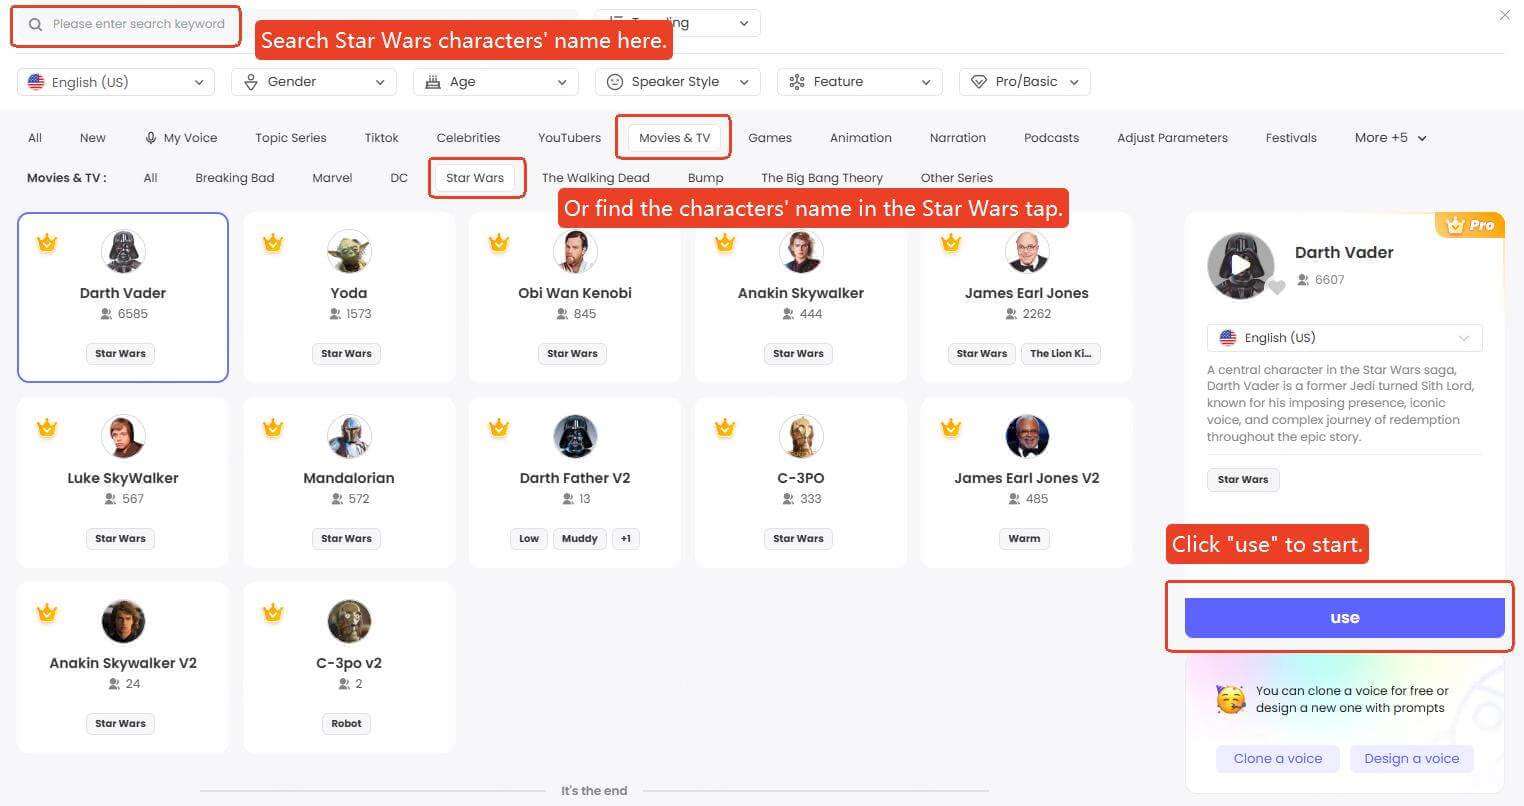
Task: Select the YouTubers tab
Action: (x=569, y=138)
